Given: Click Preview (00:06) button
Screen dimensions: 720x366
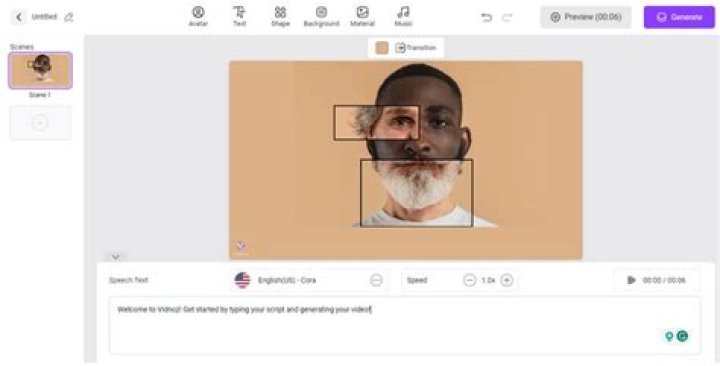Looking at the screenshot, I should [x=585, y=17].
